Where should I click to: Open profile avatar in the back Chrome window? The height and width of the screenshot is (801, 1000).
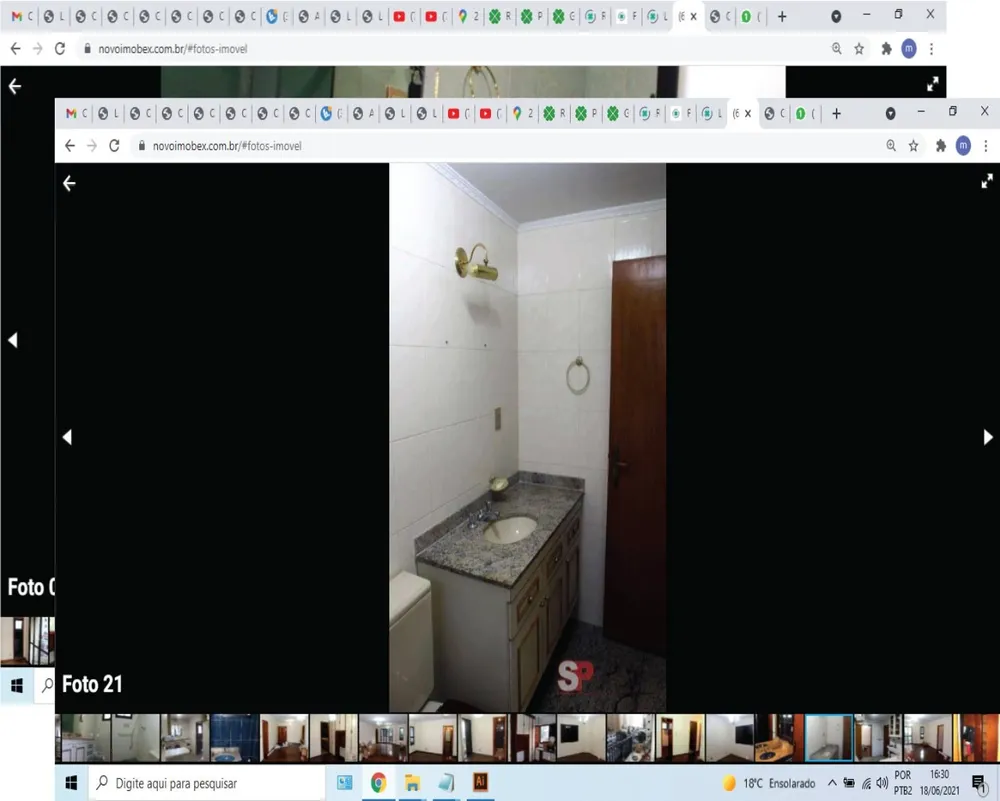coord(909,48)
